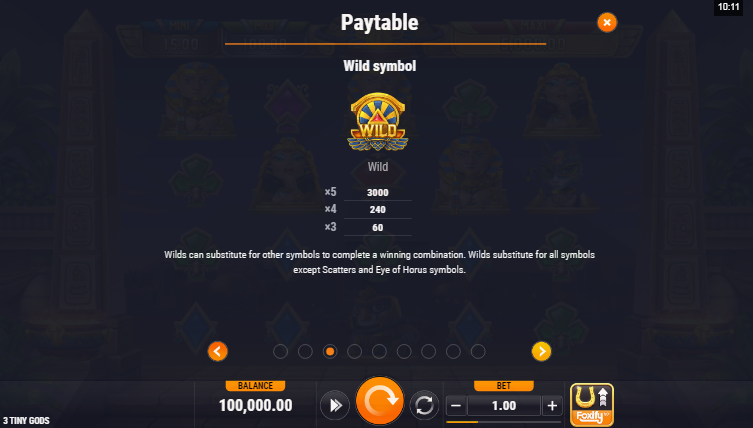753x428 pixels.
Task: Open the Foxify horseshoe feature
Action: 592,404
